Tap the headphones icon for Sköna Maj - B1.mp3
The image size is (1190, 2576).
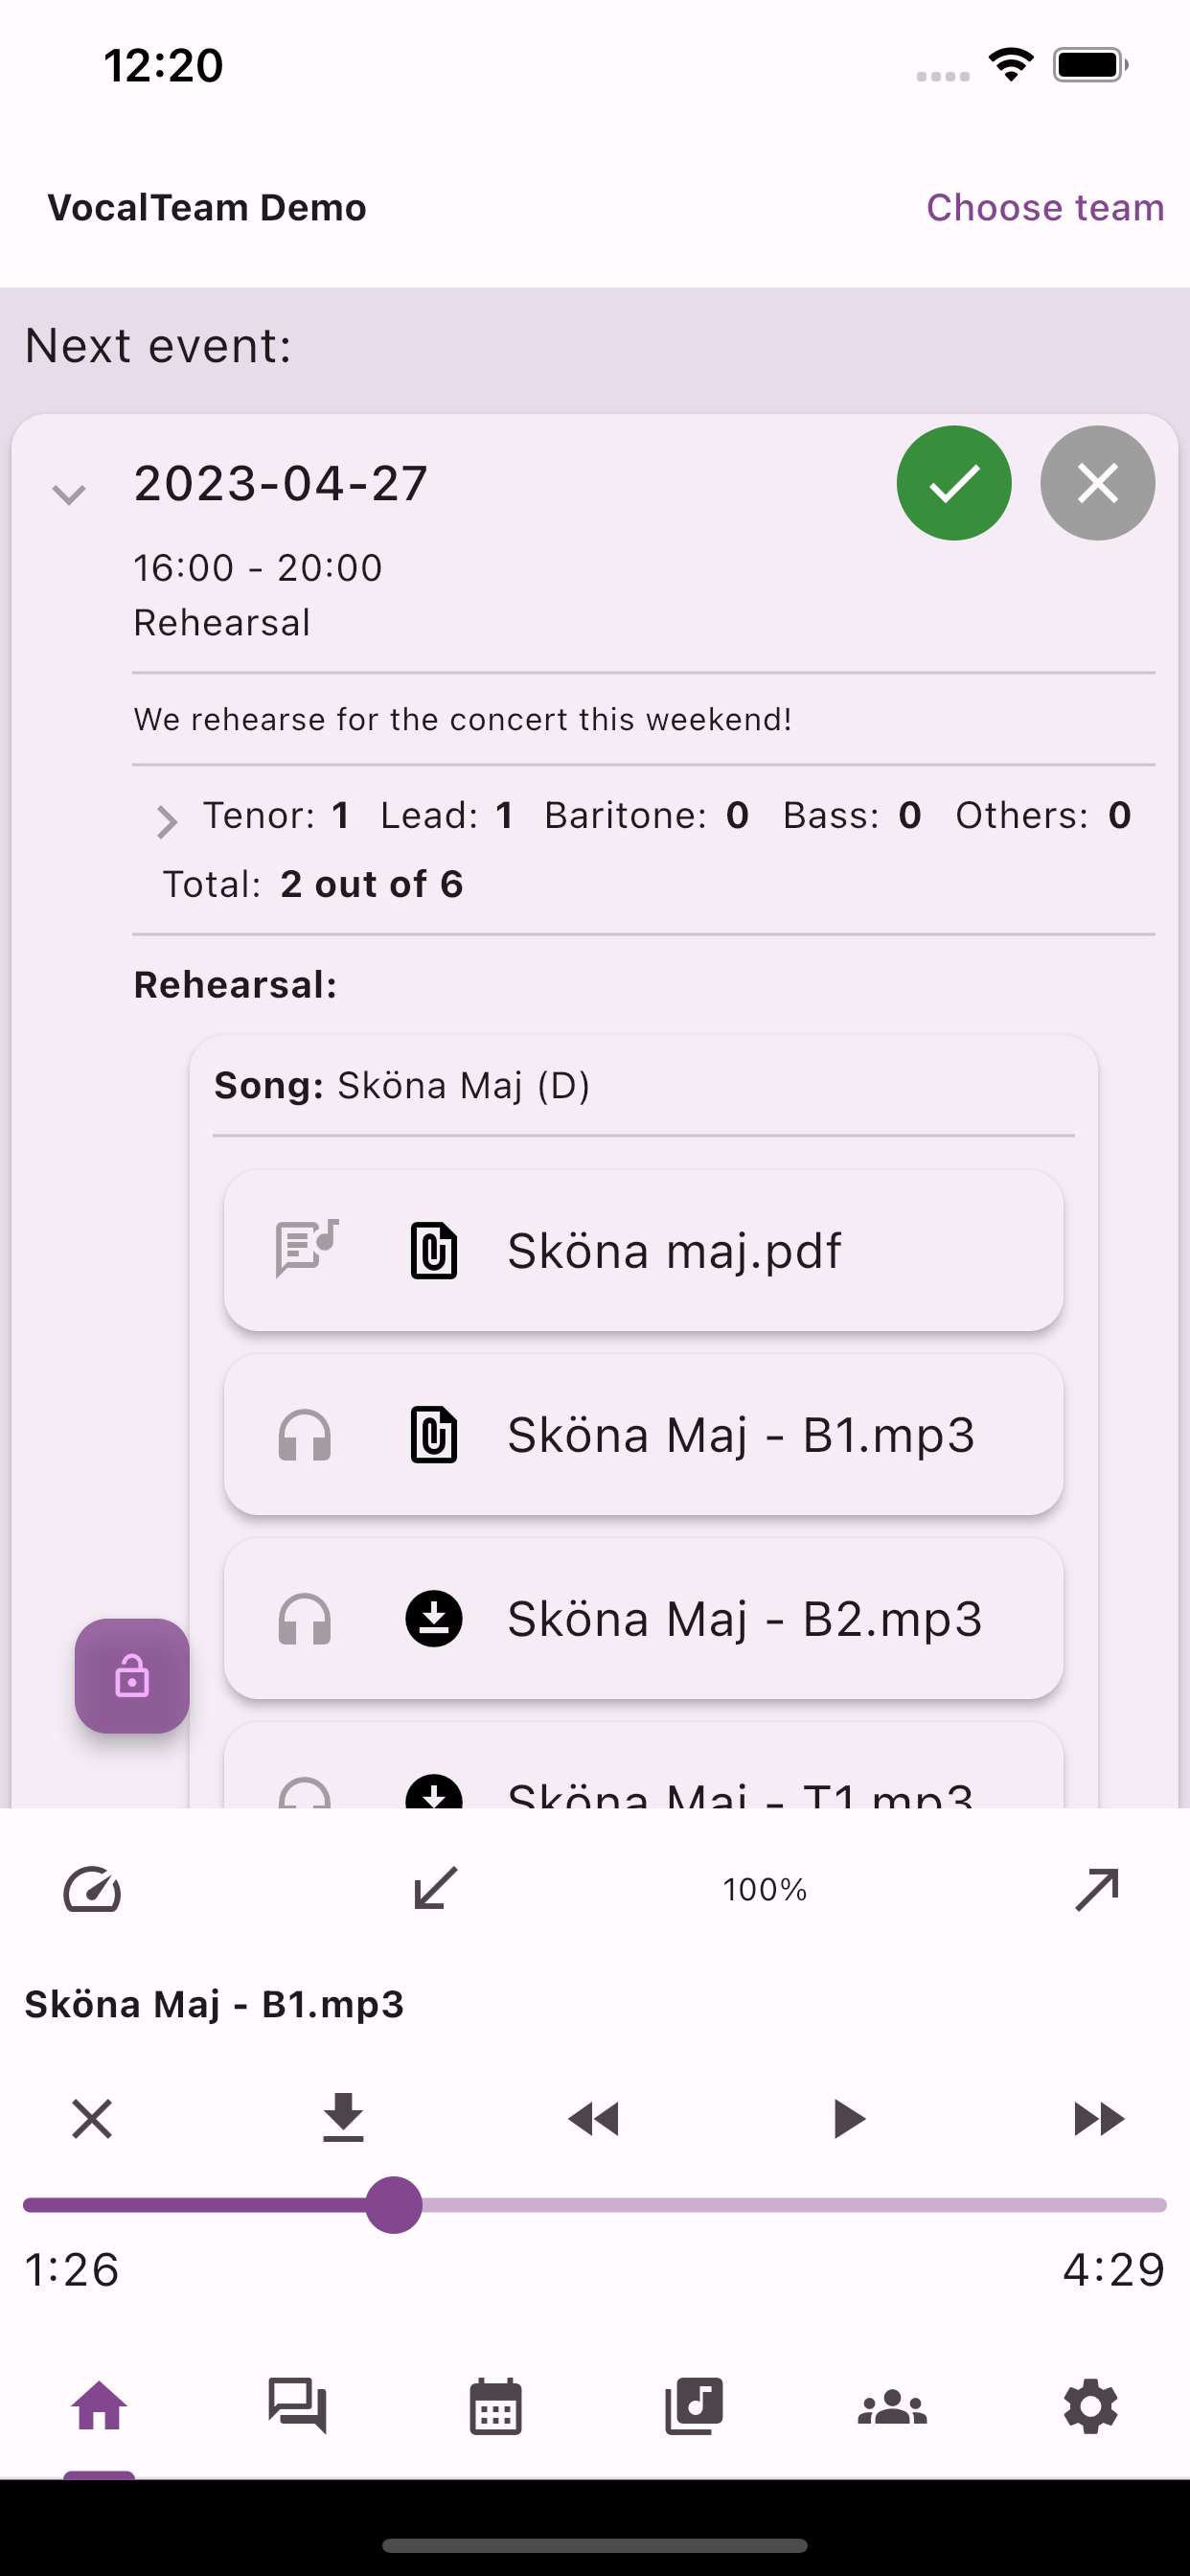point(305,1435)
